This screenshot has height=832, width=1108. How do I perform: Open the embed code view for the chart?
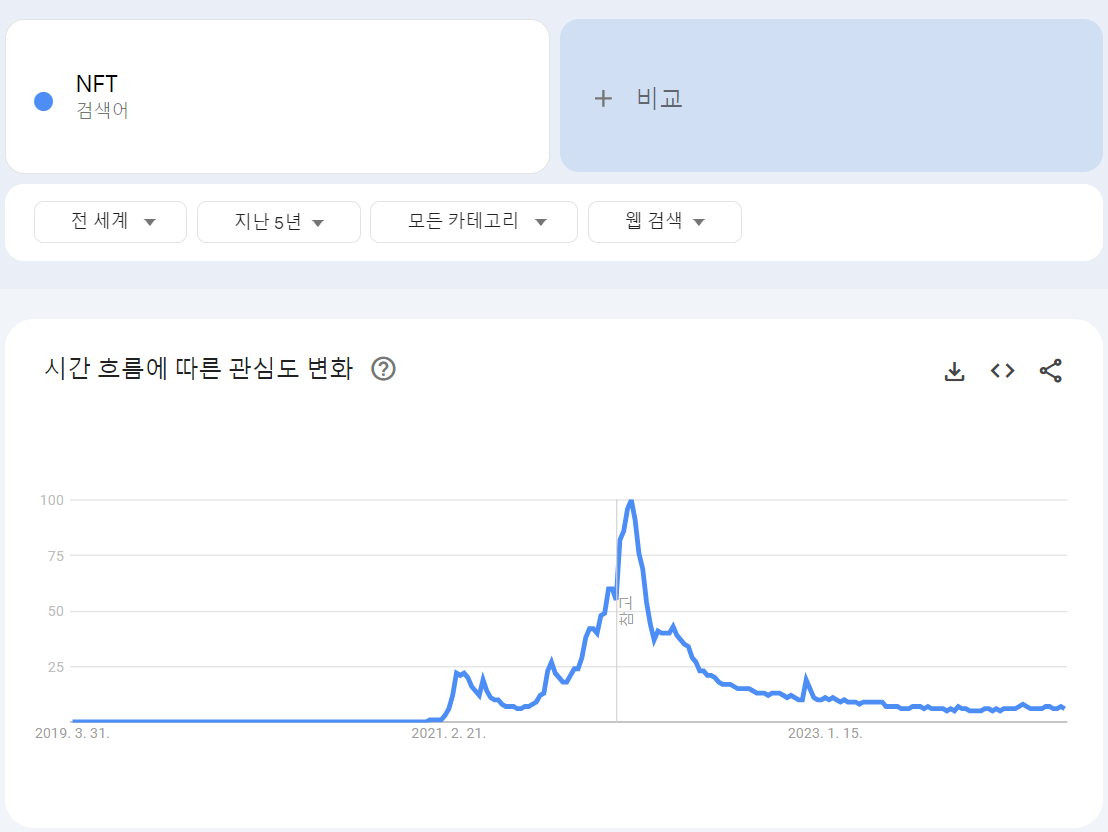click(x=1001, y=370)
